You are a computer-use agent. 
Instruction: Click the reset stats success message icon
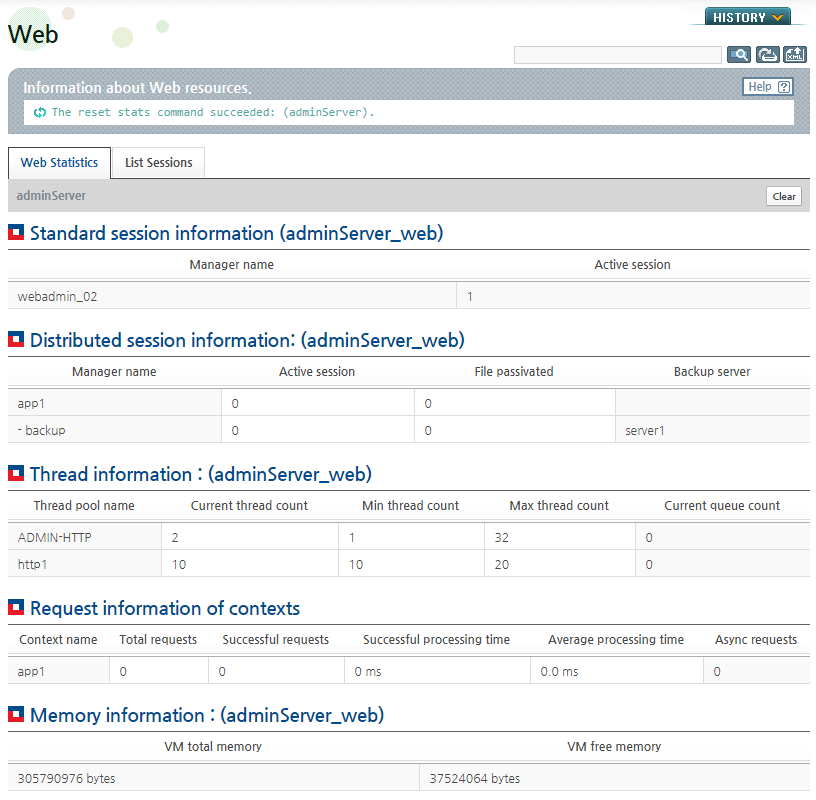[40, 112]
